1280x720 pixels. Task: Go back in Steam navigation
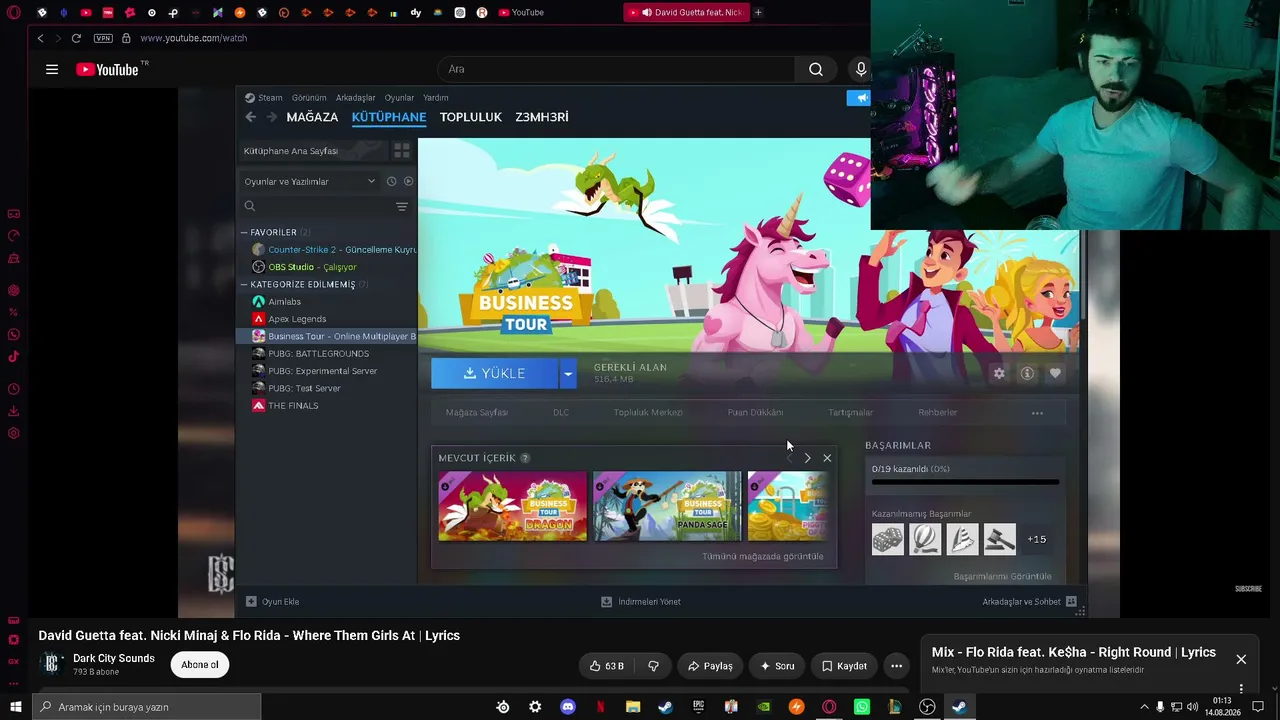(251, 117)
